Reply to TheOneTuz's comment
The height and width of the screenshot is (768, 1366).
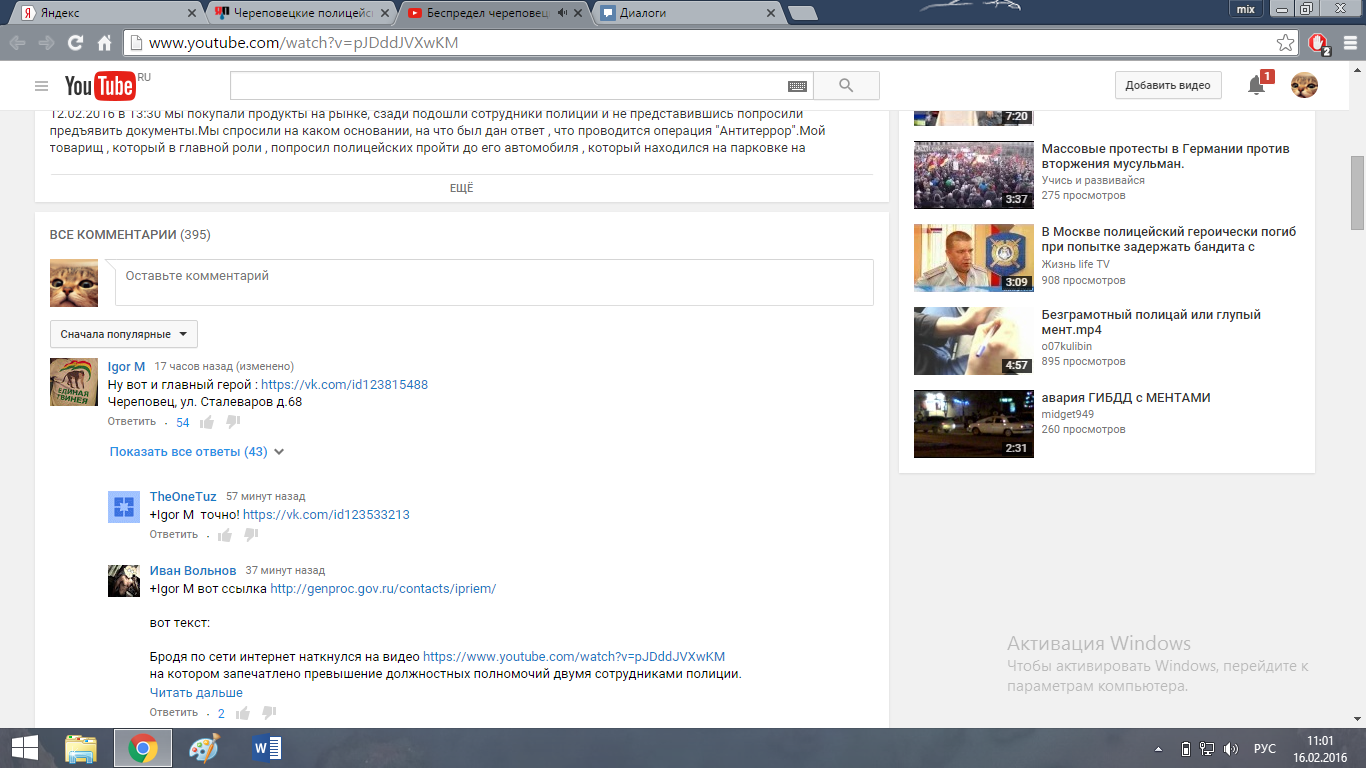(x=174, y=535)
